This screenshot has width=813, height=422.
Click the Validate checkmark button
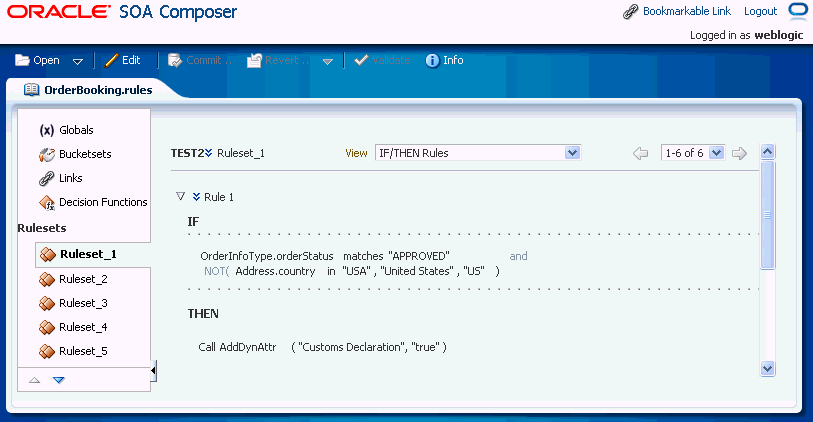point(382,60)
